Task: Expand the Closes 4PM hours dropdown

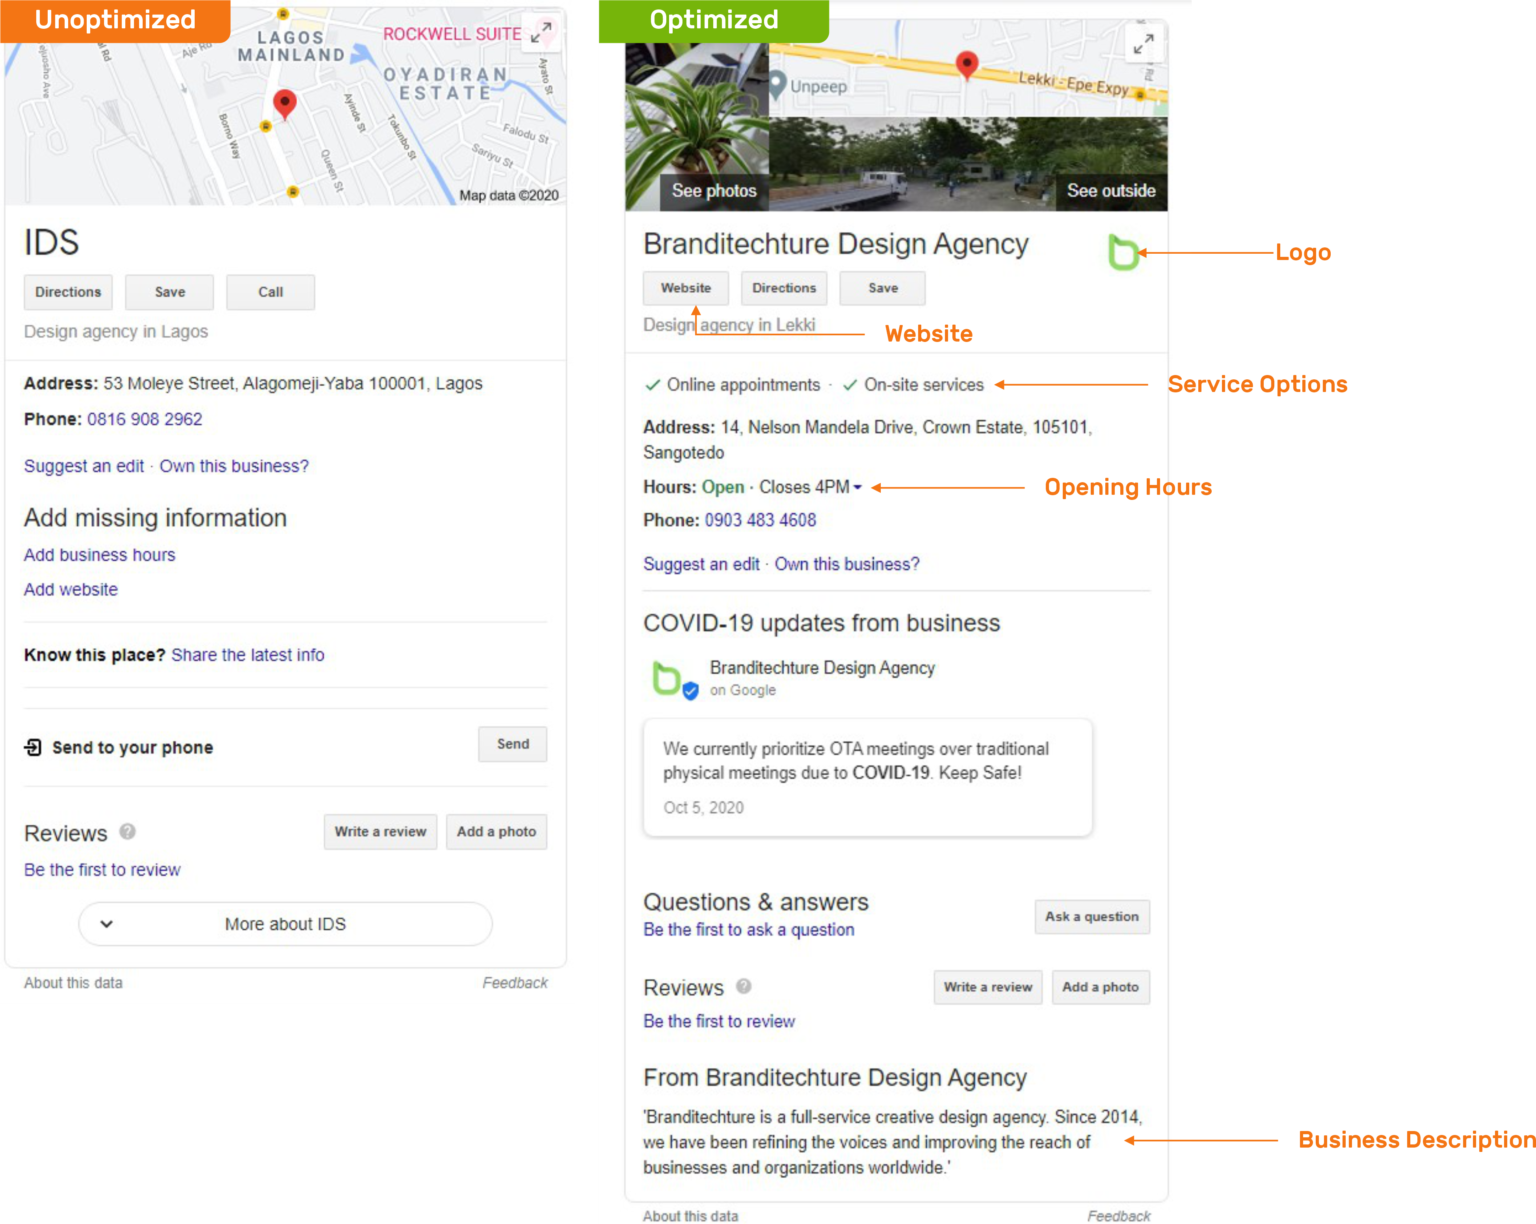Action: [857, 488]
